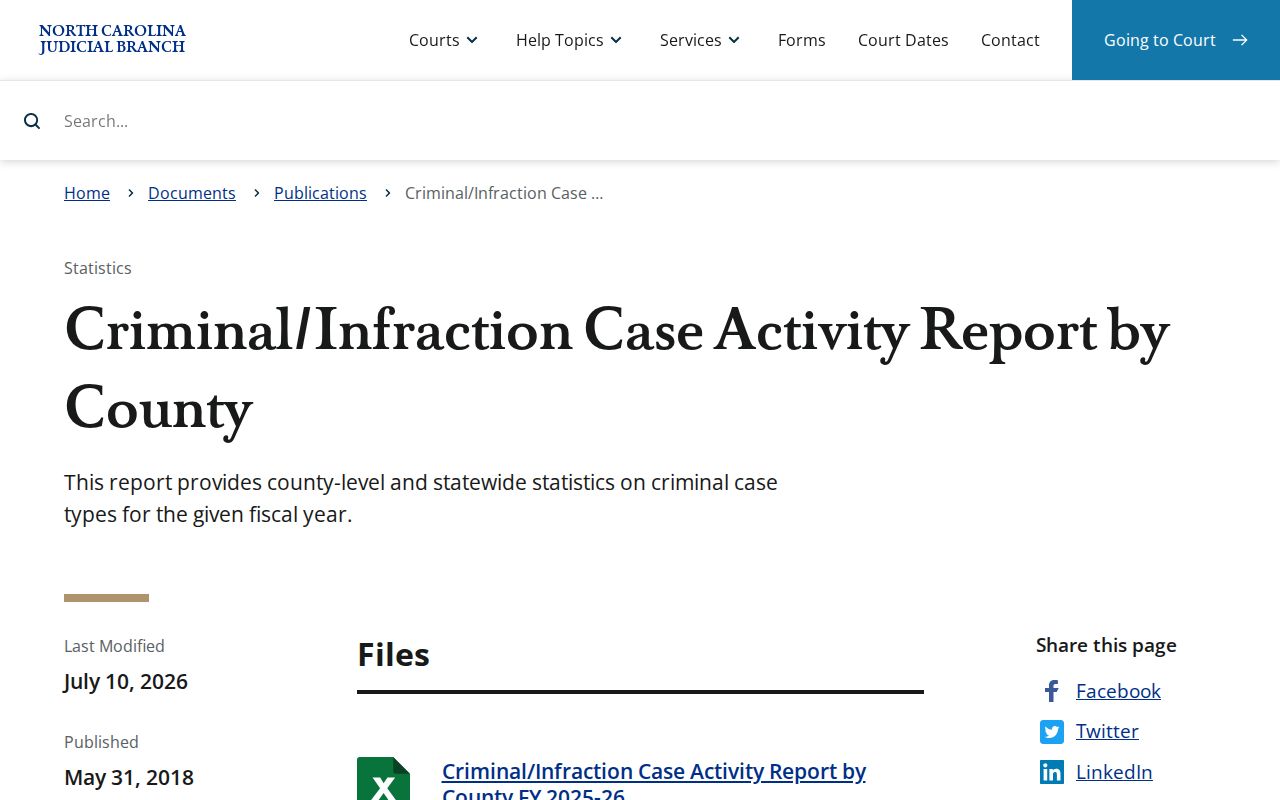Image resolution: width=1280 pixels, height=800 pixels.
Task: Click the Going to Court arrow icon
Action: point(1240,40)
